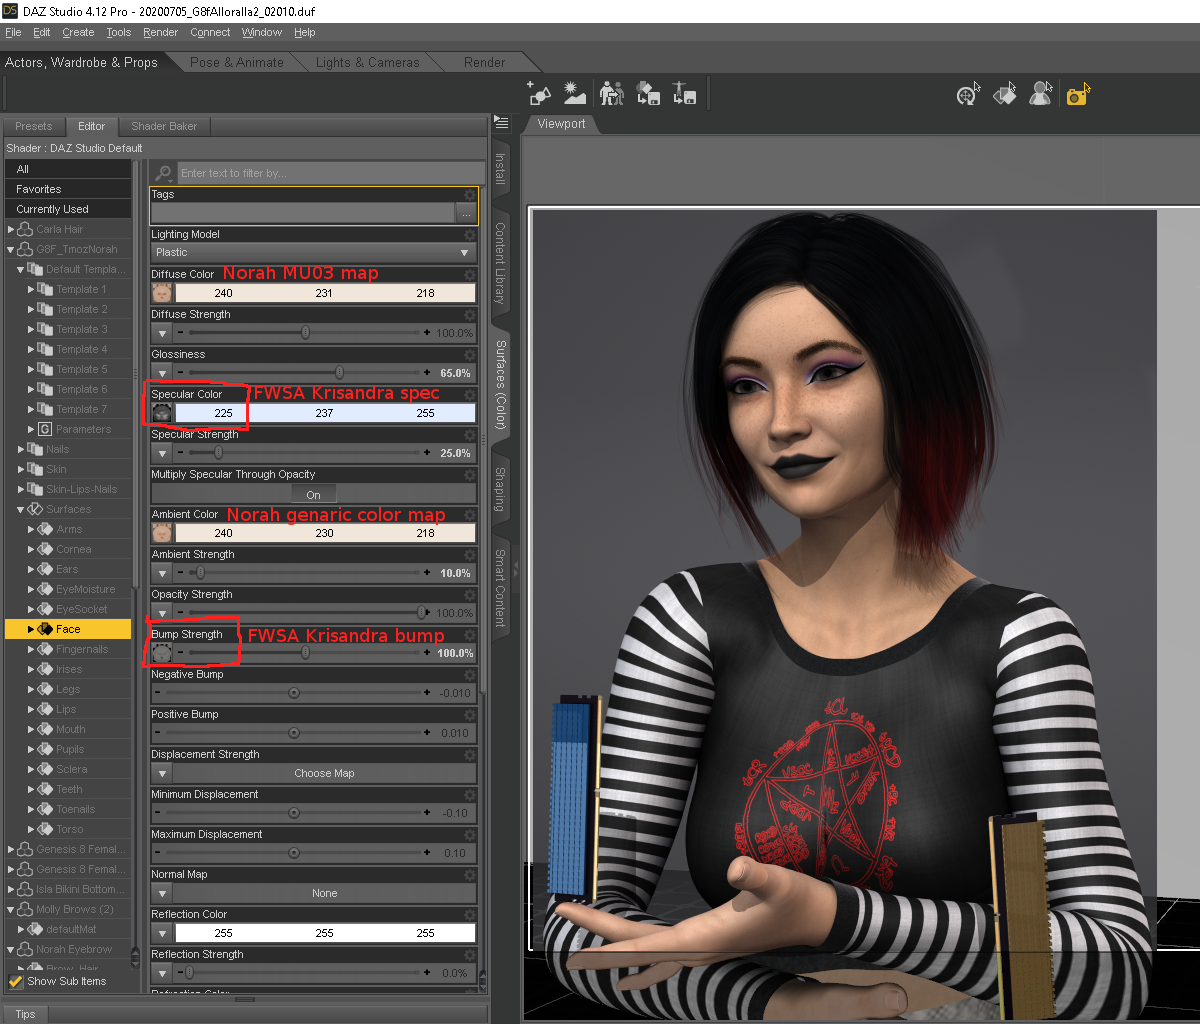Image resolution: width=1200 pixels, height=1024 pixels.
Task: Click the search magnifier icon in filter bar
Action: pos(164,173)
